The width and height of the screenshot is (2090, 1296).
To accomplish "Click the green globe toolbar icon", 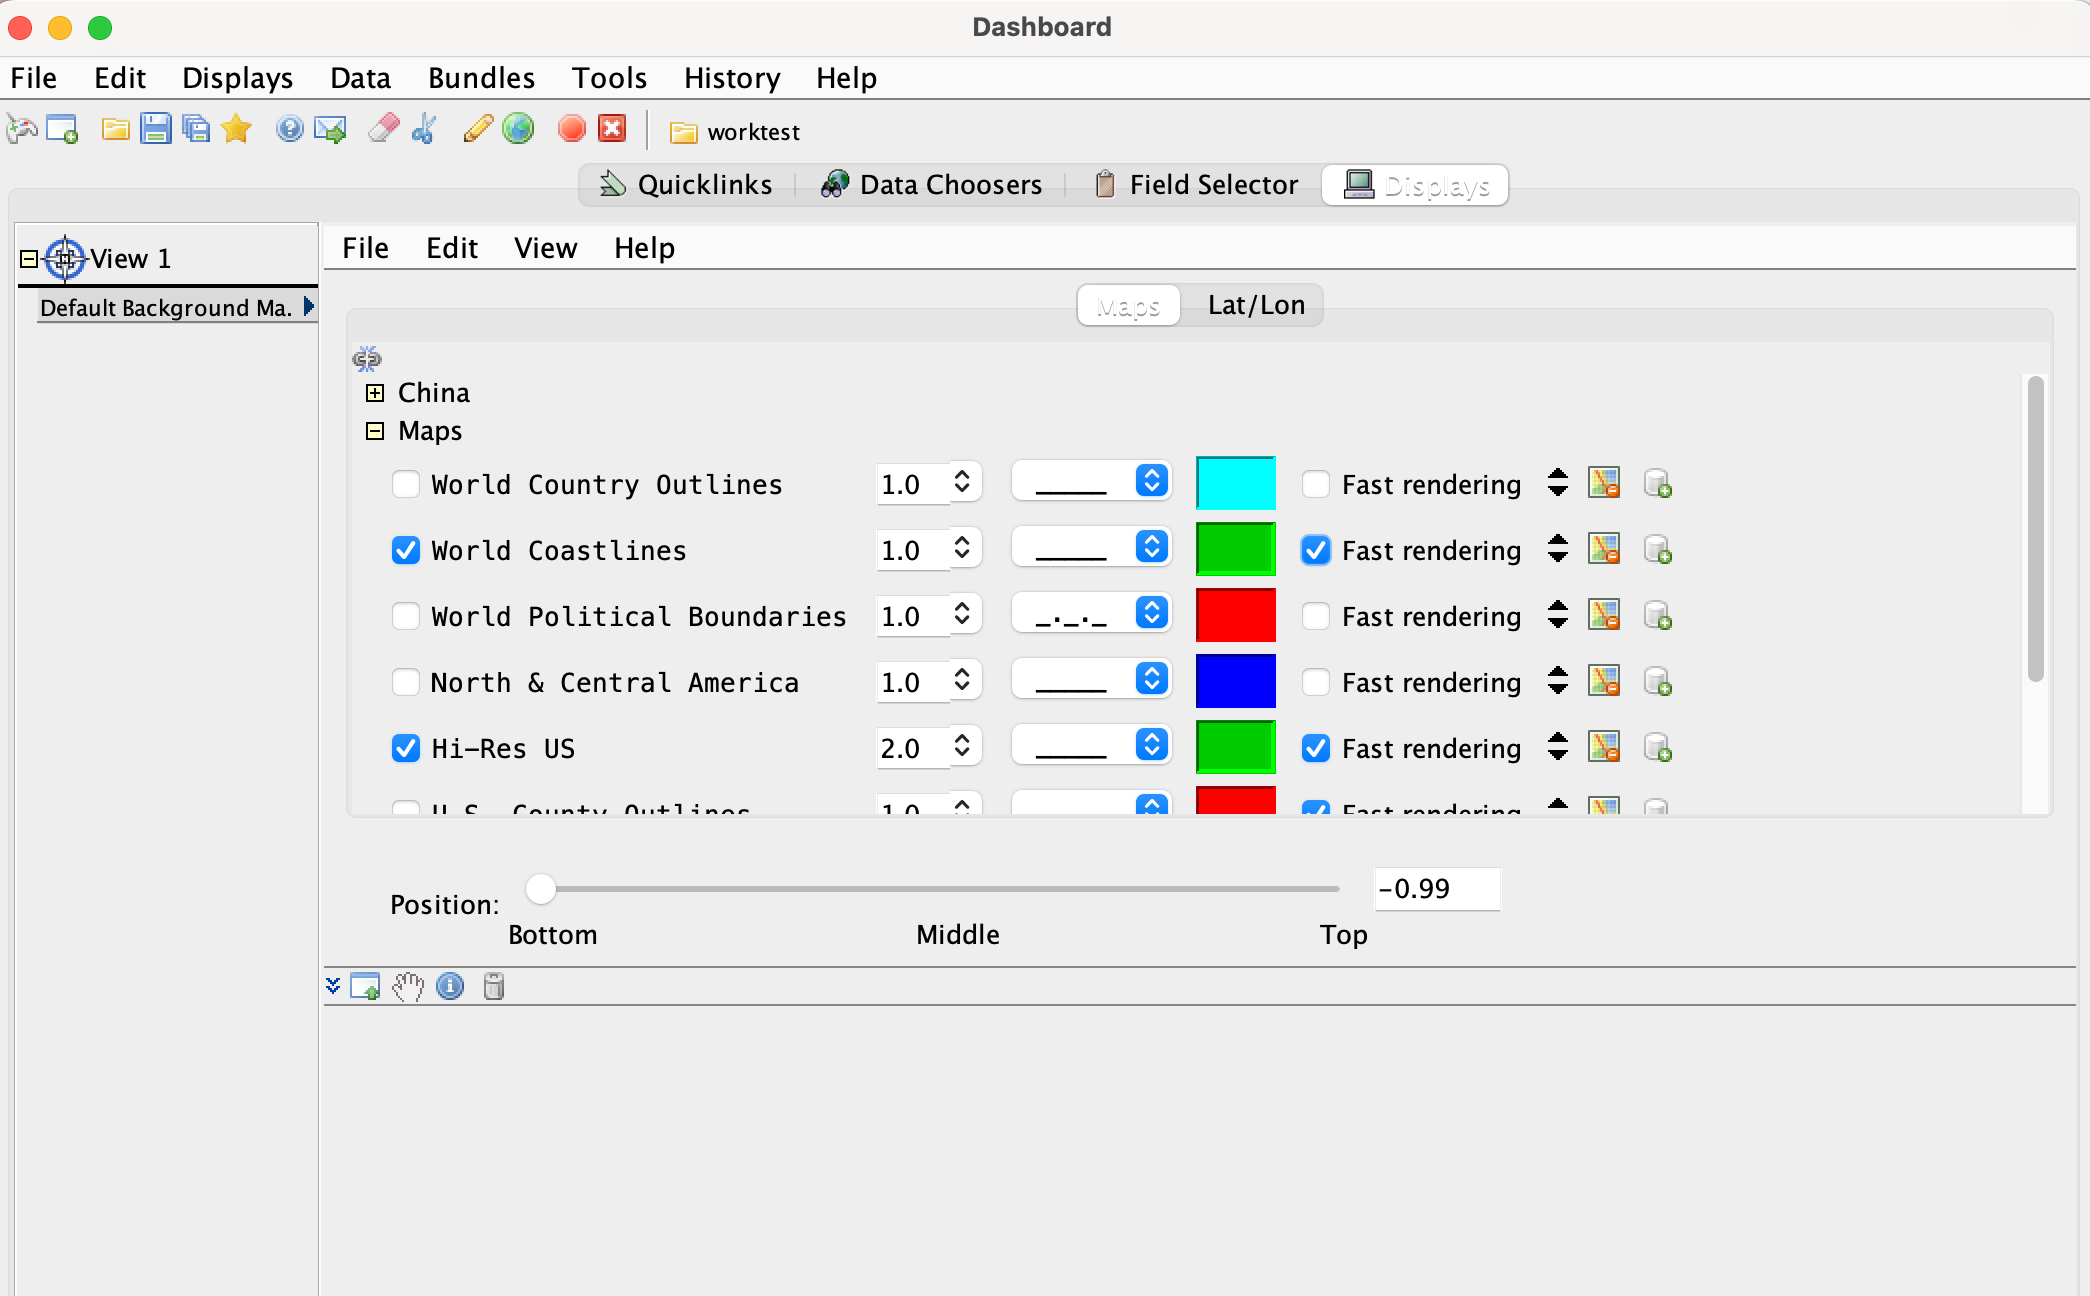I will (x=518, y=129).
